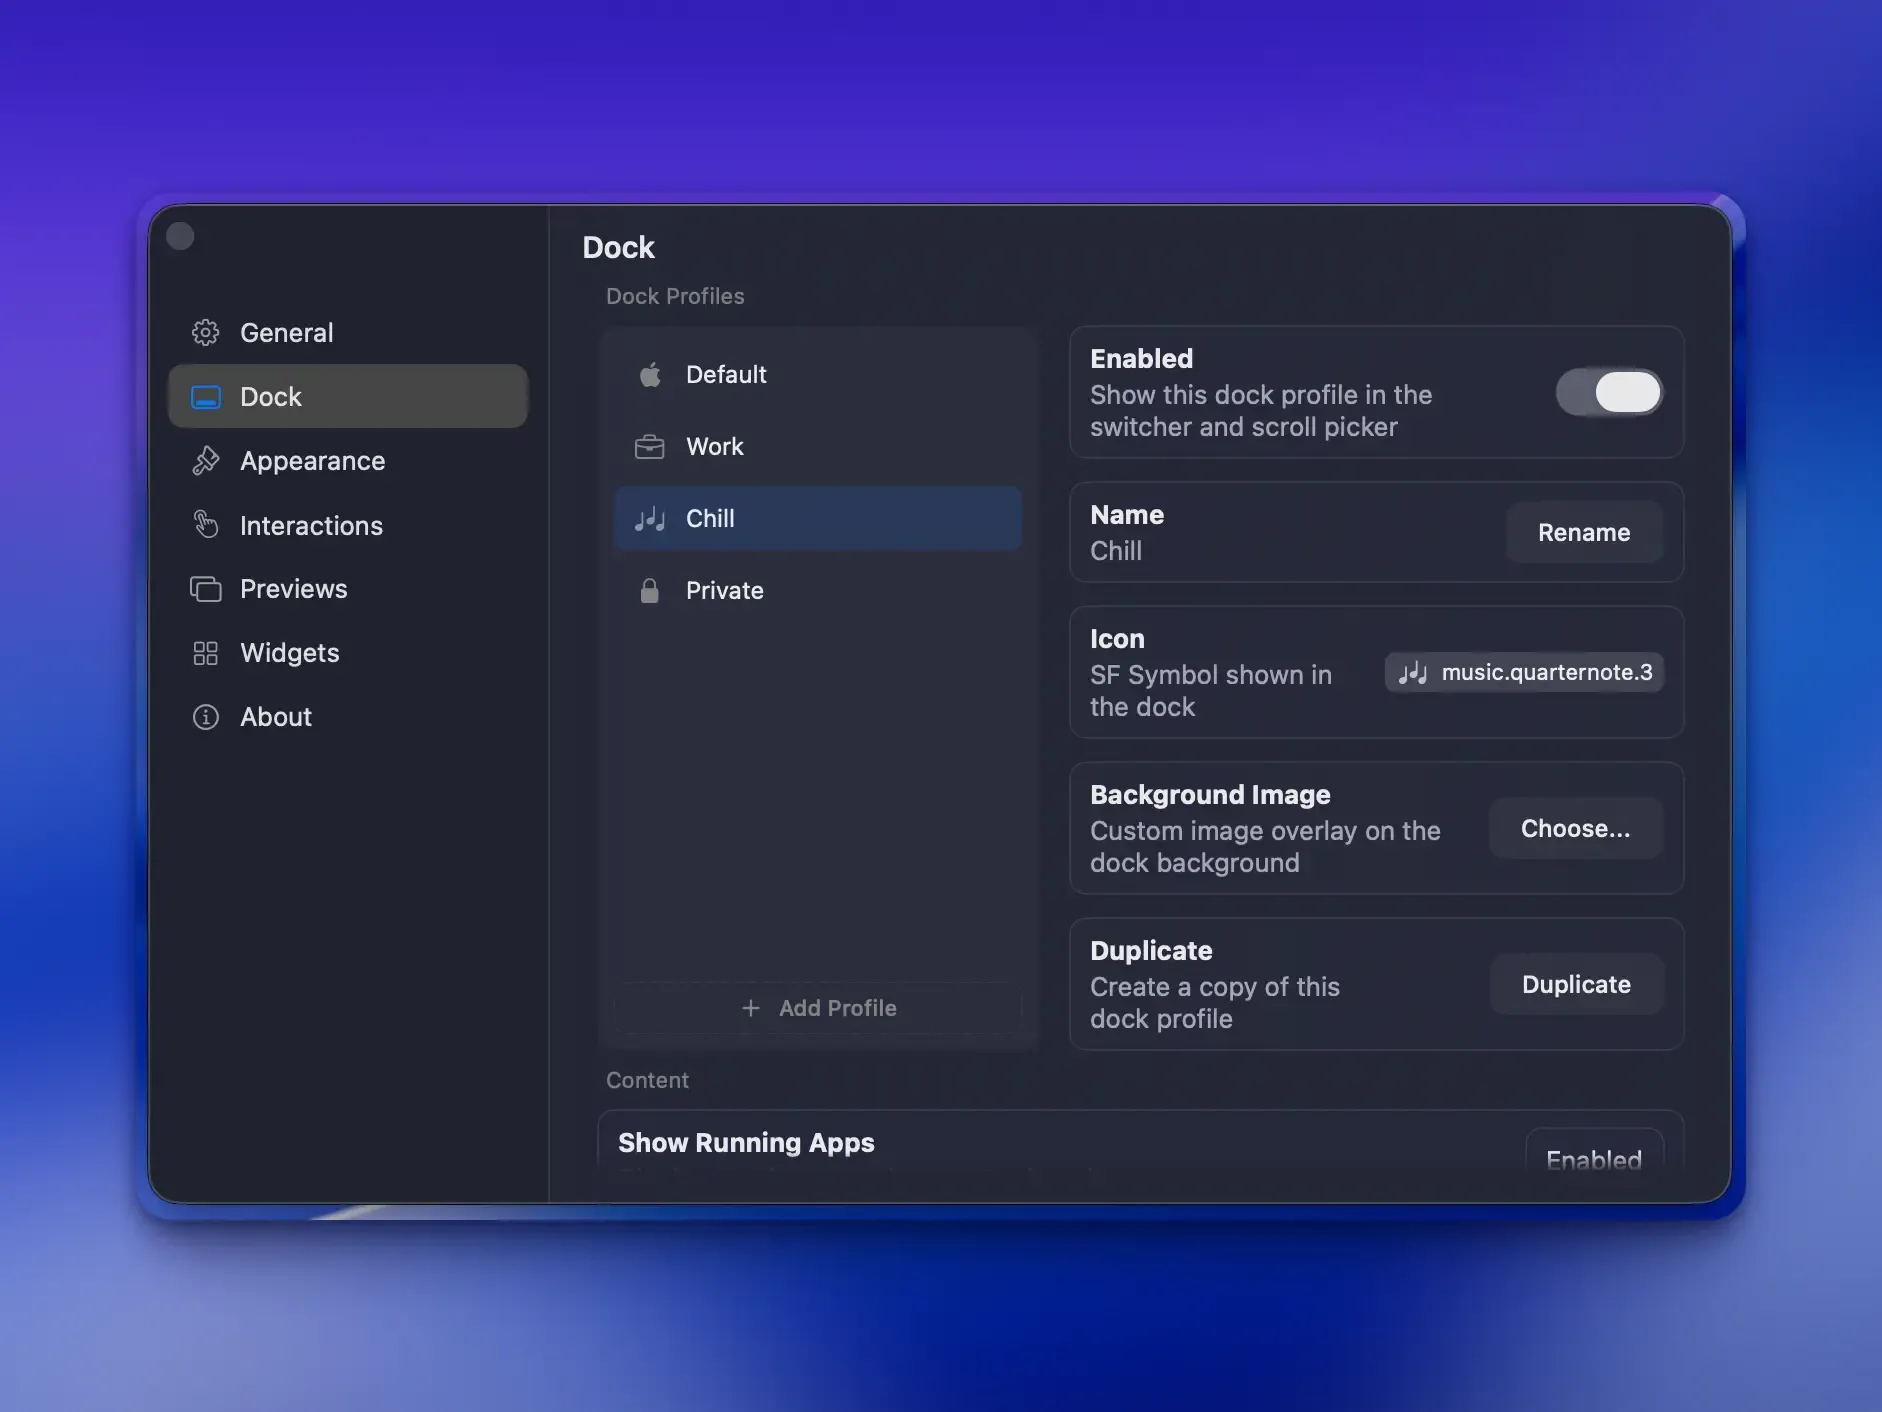Duplicate the Chill dock profile
This screenshot has width=1882, height=1412.
click(1575, 984)
